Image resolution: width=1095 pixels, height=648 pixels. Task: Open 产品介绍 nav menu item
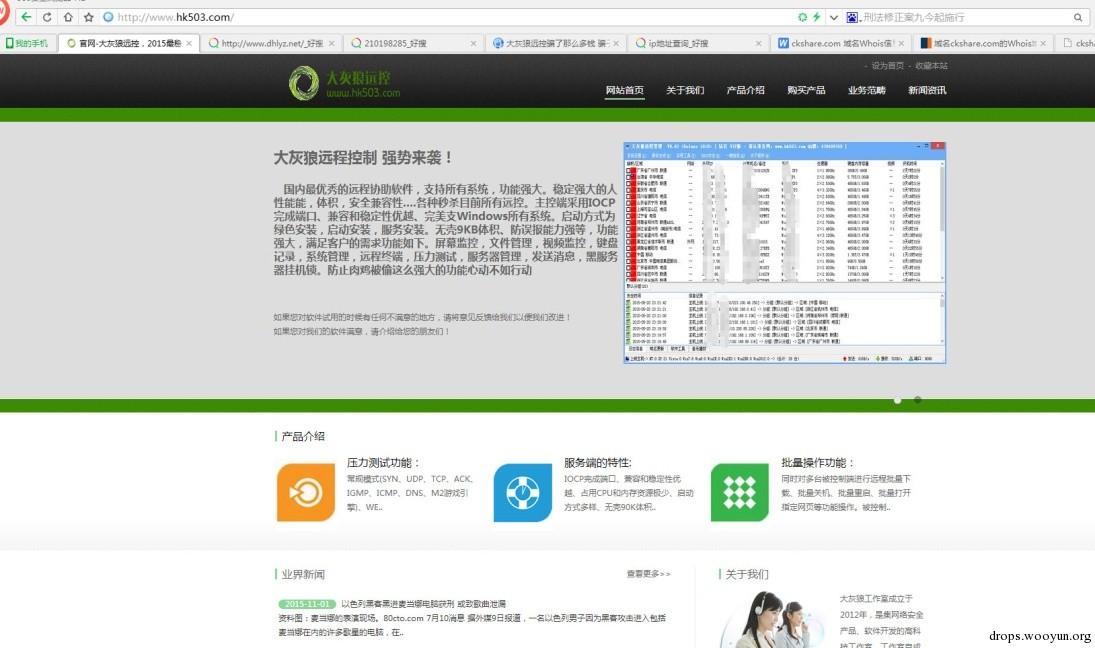[745, 90]
